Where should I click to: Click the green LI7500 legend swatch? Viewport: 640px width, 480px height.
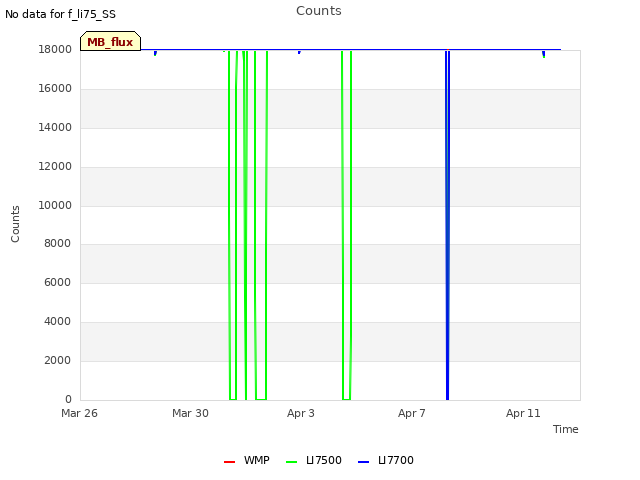point(291,462)
